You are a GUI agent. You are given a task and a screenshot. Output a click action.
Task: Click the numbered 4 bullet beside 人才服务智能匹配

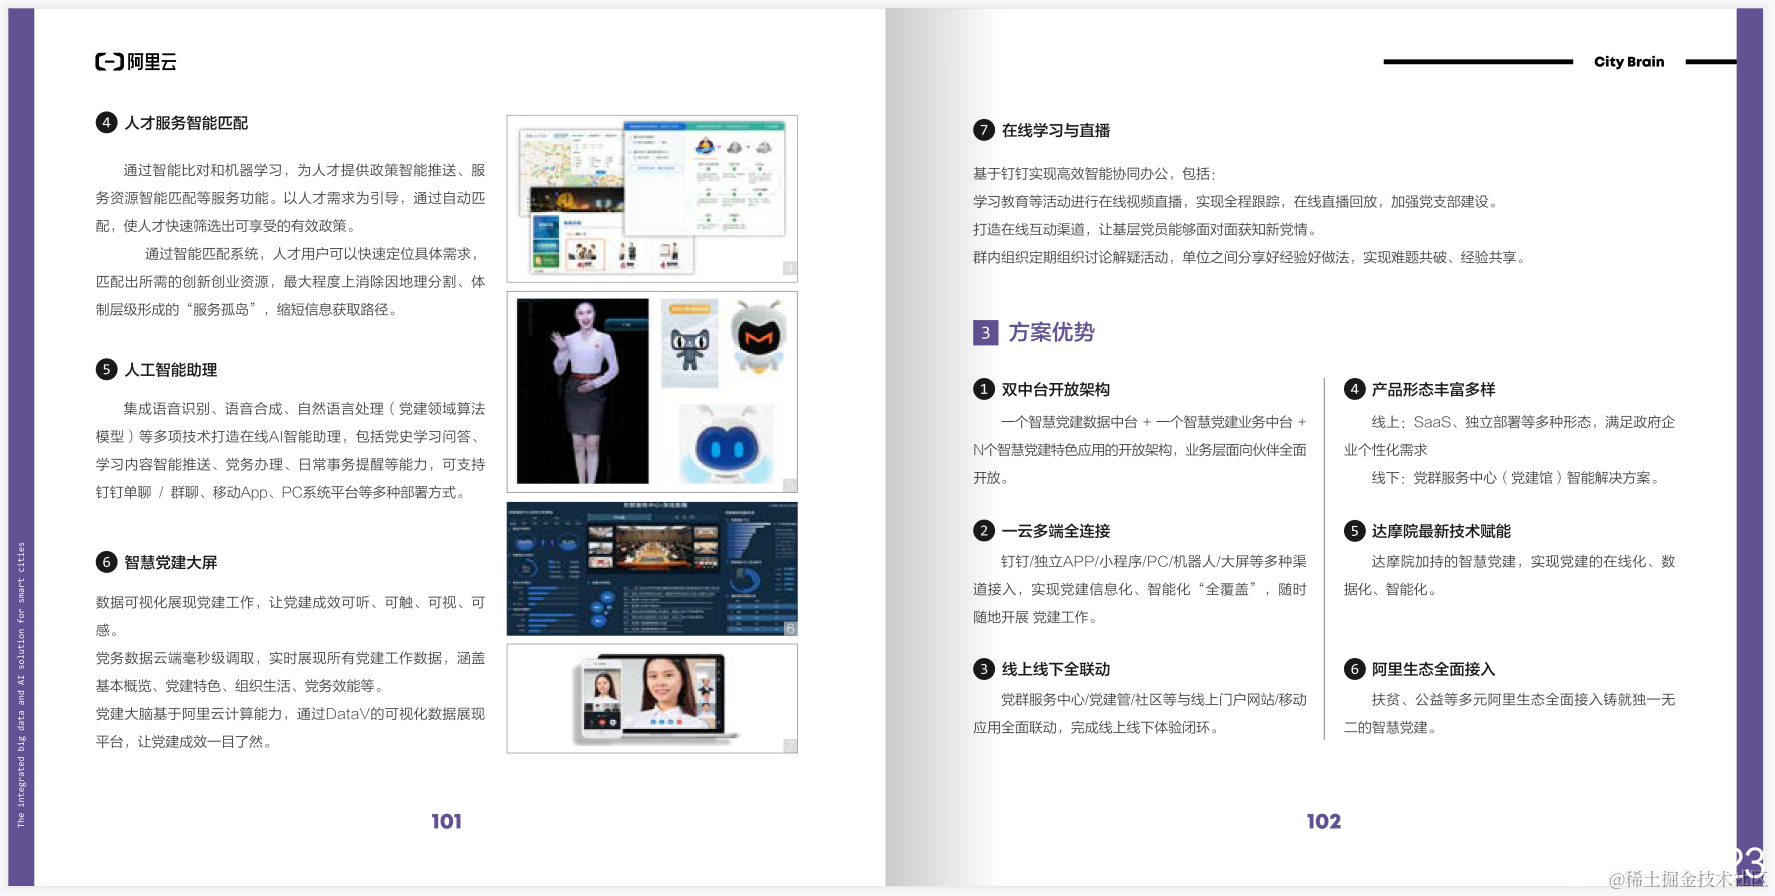[x=106, y=122]
